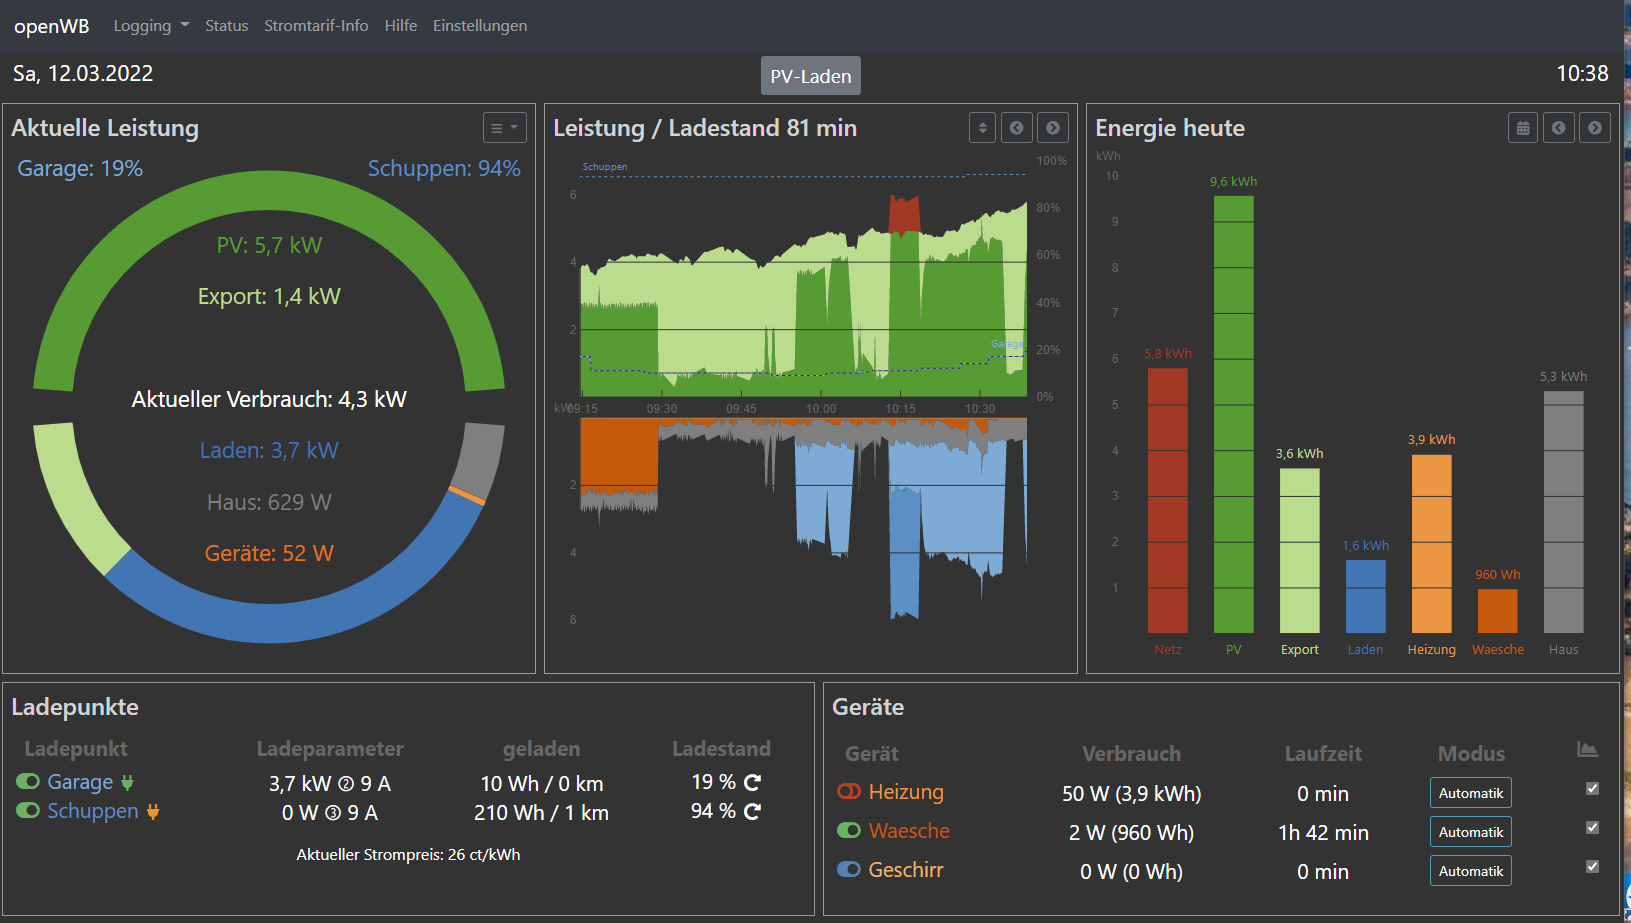Click the PV-Laden charge mode button
The image size is (1631, 923).
click(x=810, y=76)
